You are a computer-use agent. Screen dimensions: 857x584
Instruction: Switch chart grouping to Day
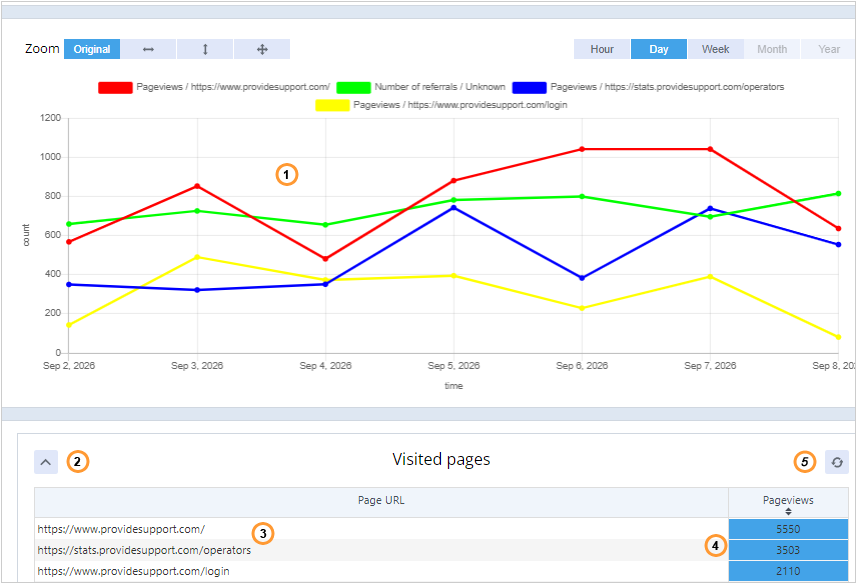tap(659, 49)
